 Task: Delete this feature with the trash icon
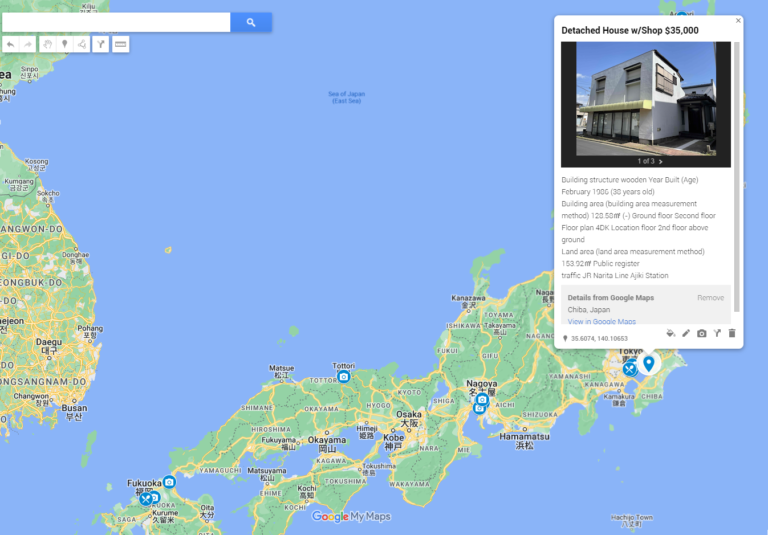(x=732, y=333)
